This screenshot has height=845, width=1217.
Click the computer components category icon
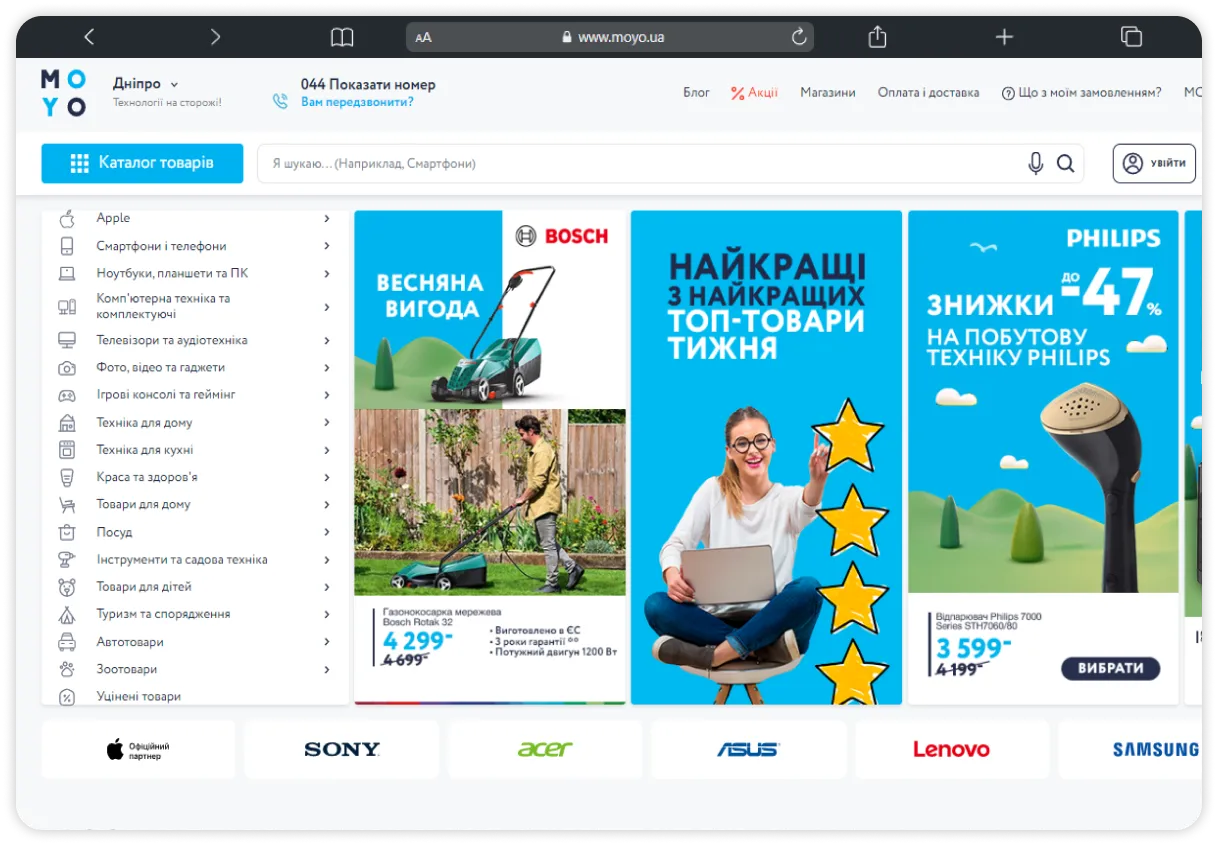tap(67, 307)
